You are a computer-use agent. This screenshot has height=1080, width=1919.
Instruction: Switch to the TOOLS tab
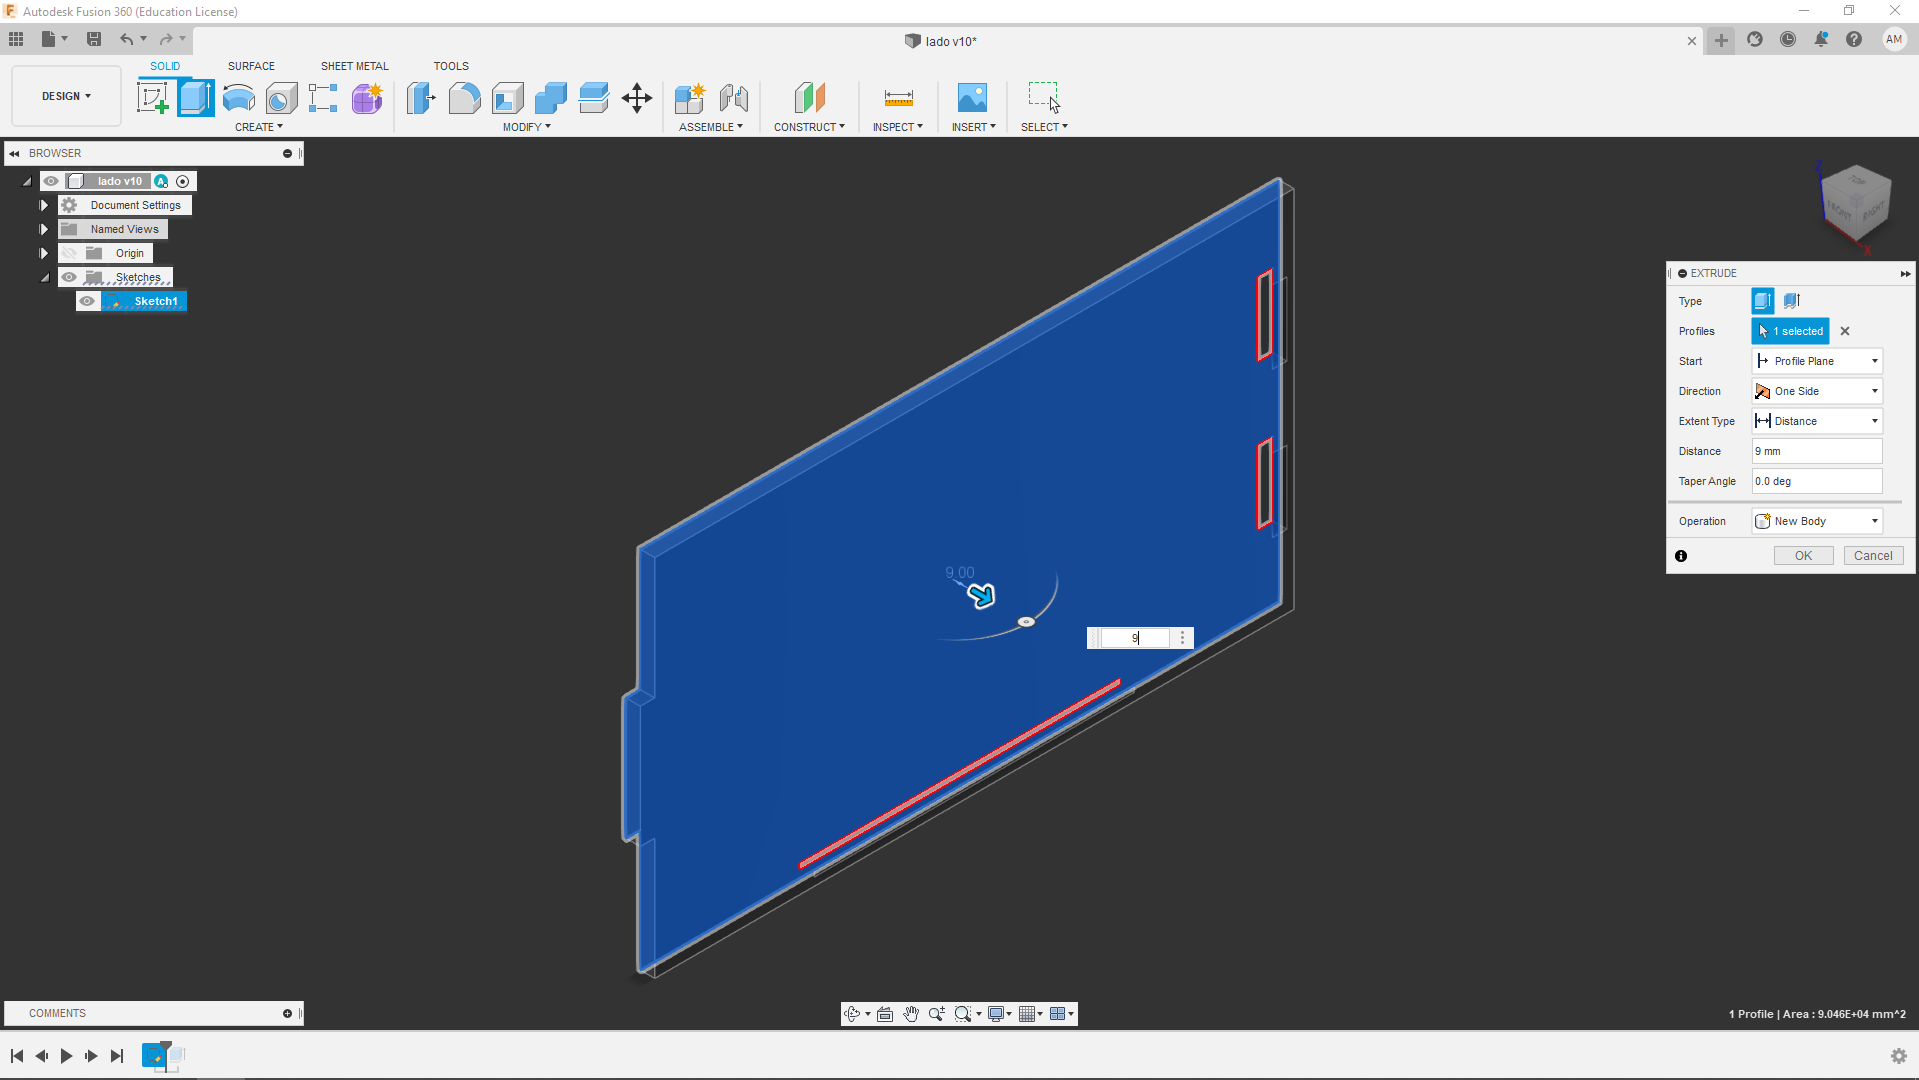point(451,66)
